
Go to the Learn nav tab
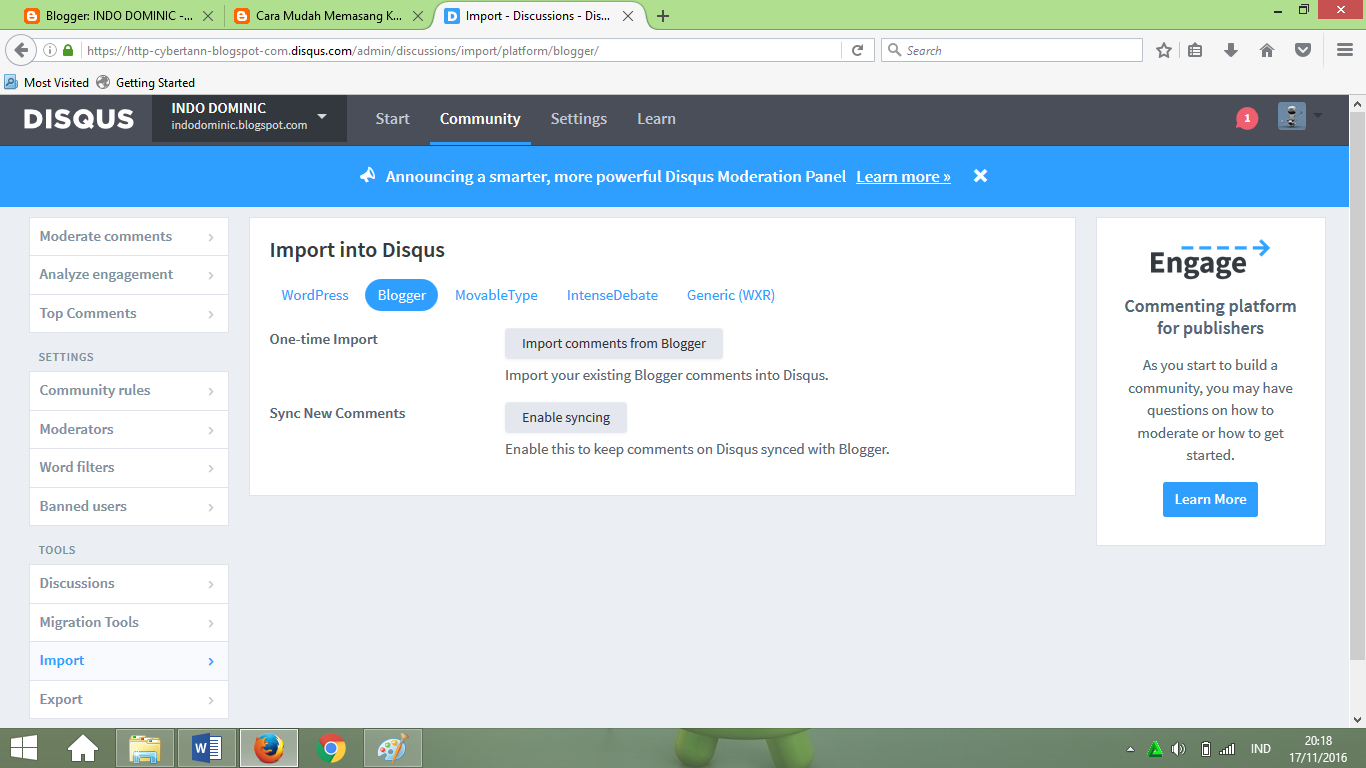656,119
